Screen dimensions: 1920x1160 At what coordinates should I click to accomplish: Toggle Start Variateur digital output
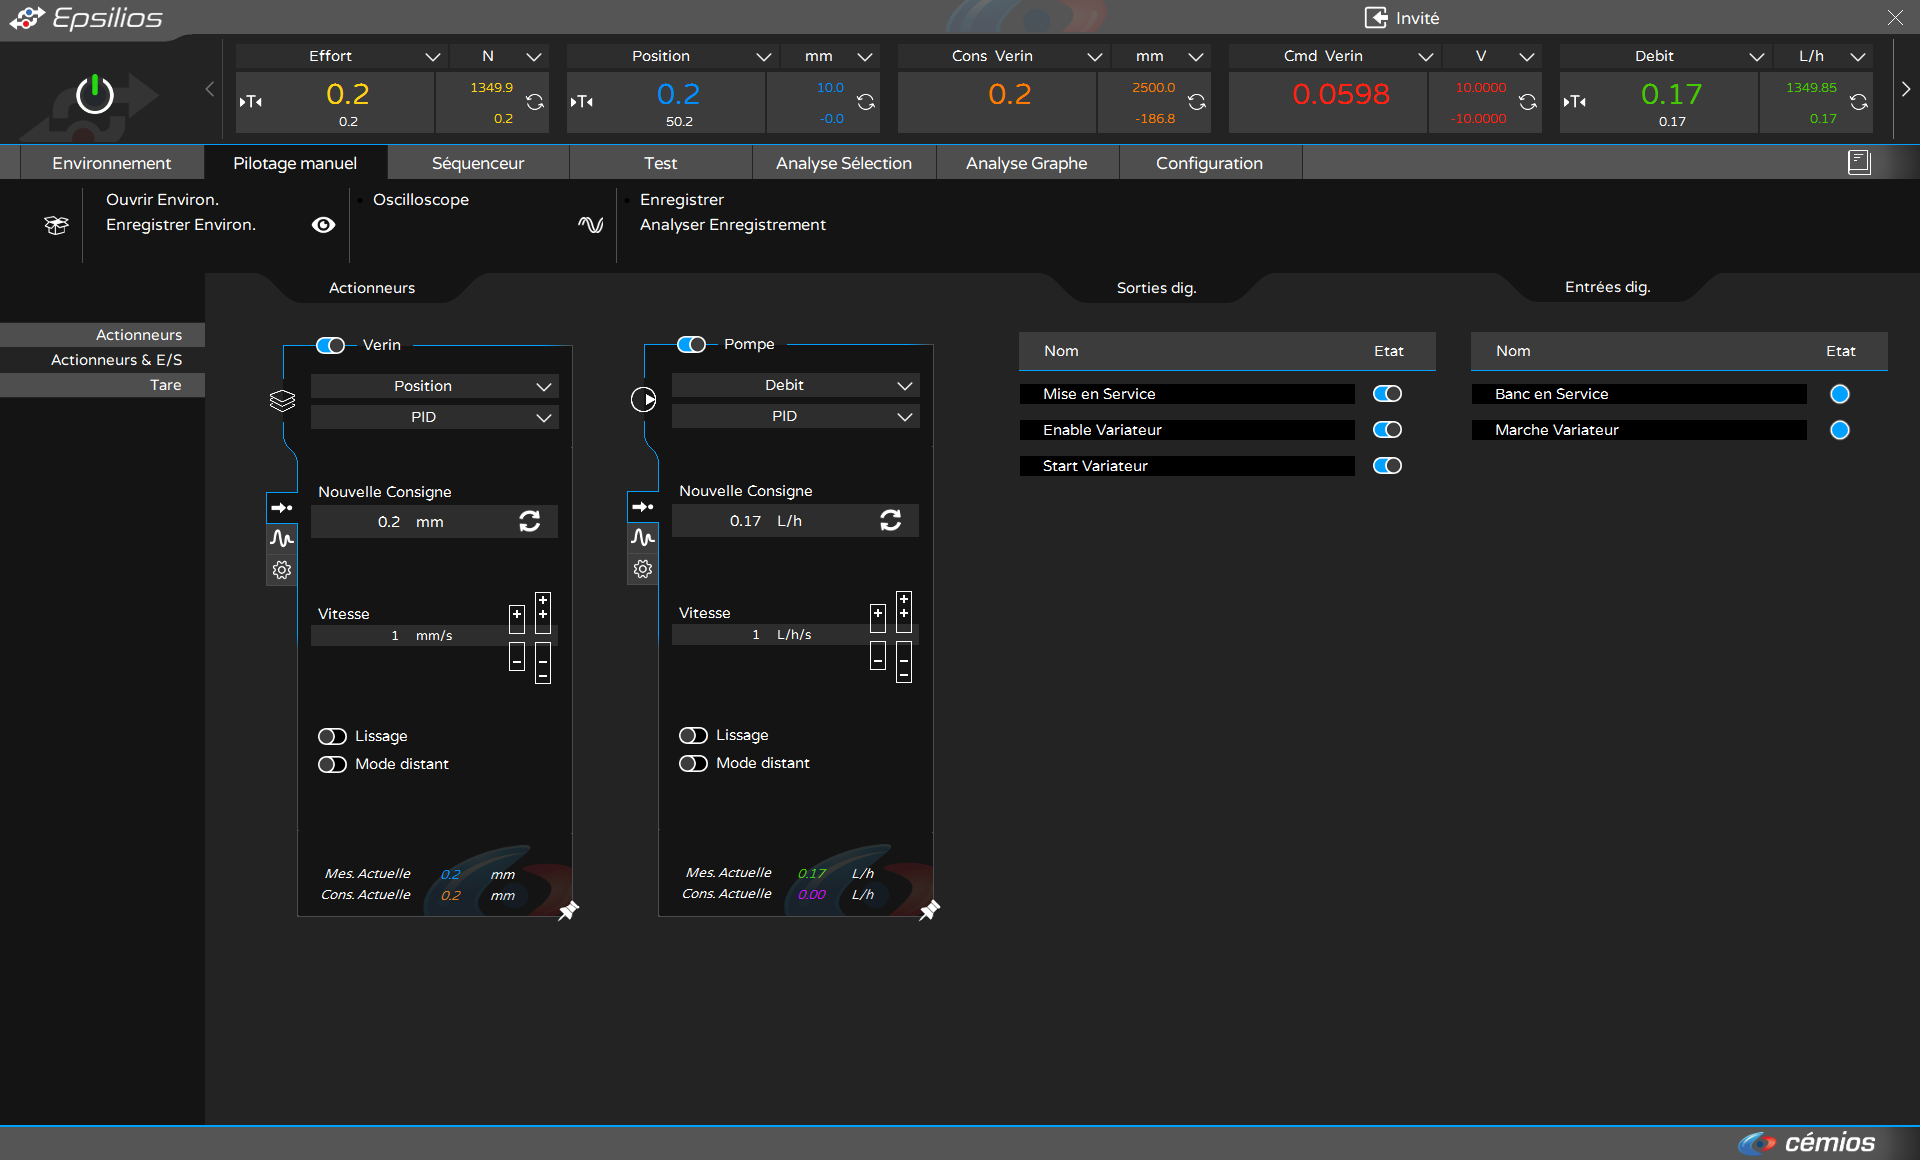pyautogui.click(x=1387, y=466)
